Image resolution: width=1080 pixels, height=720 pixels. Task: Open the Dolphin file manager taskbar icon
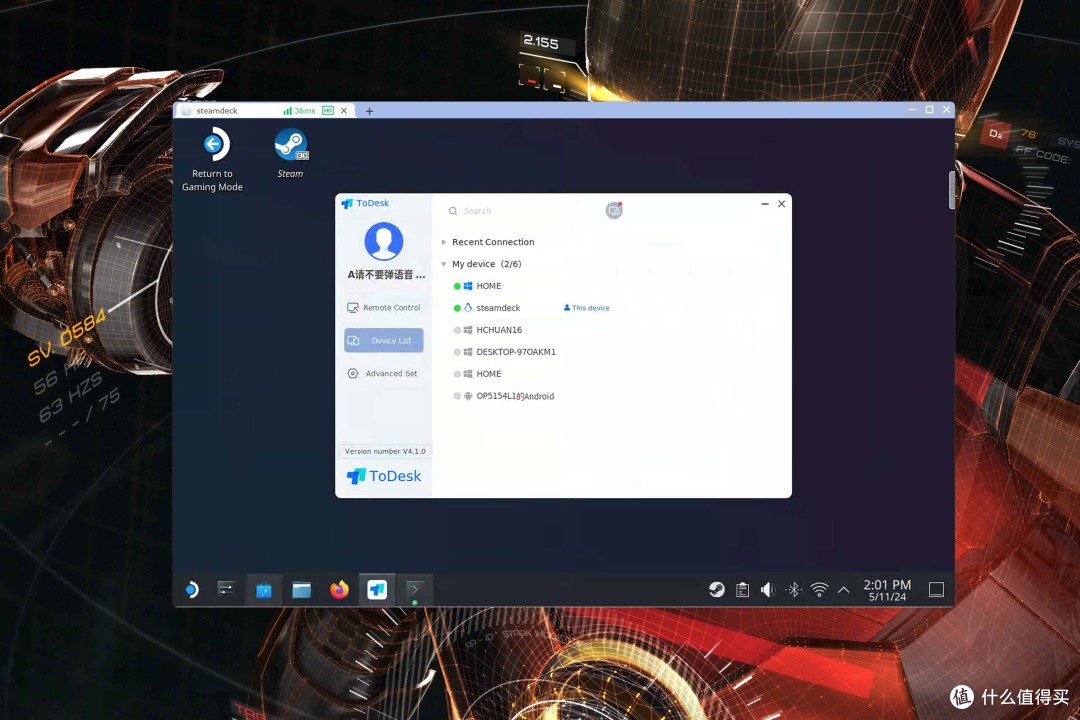coord(302,590)
